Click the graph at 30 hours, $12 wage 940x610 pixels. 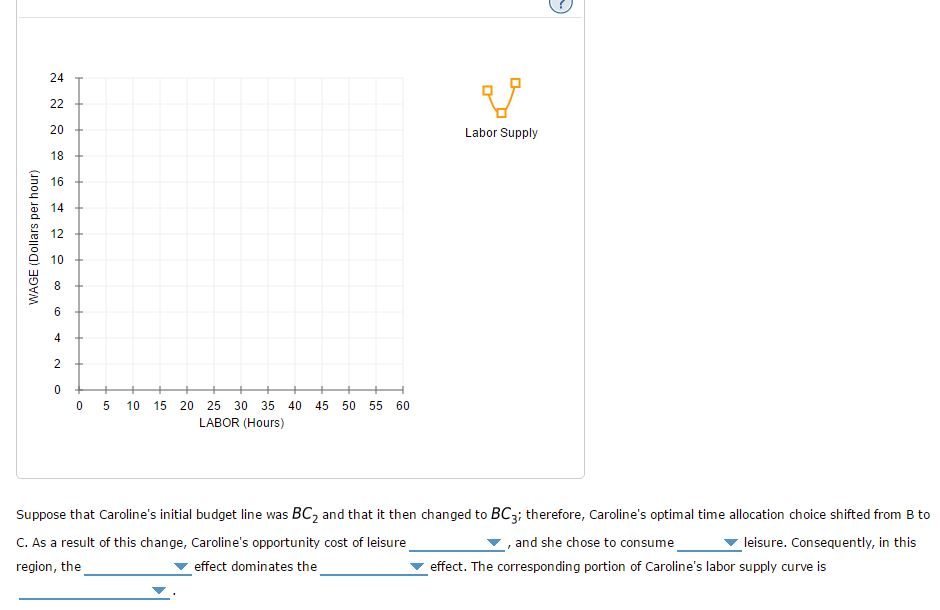coord(241,234)
